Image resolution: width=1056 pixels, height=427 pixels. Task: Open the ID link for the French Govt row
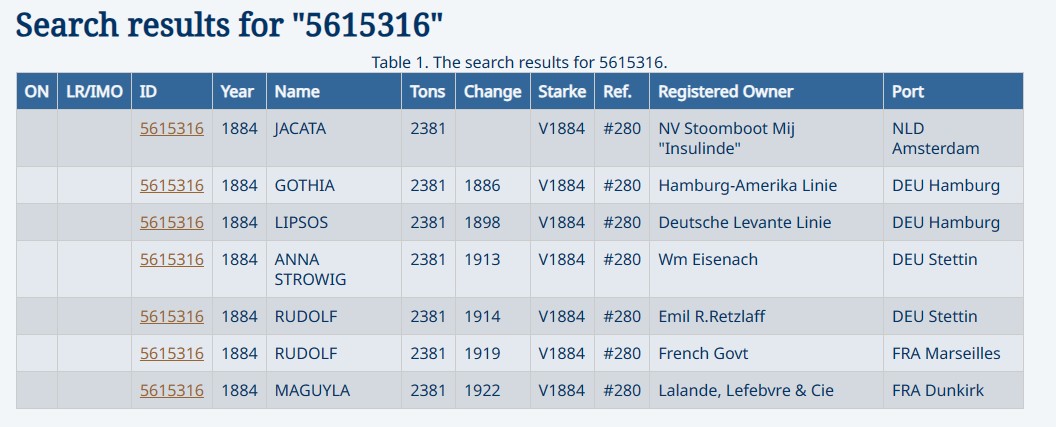pyautogui.click(x=171, y=353)
